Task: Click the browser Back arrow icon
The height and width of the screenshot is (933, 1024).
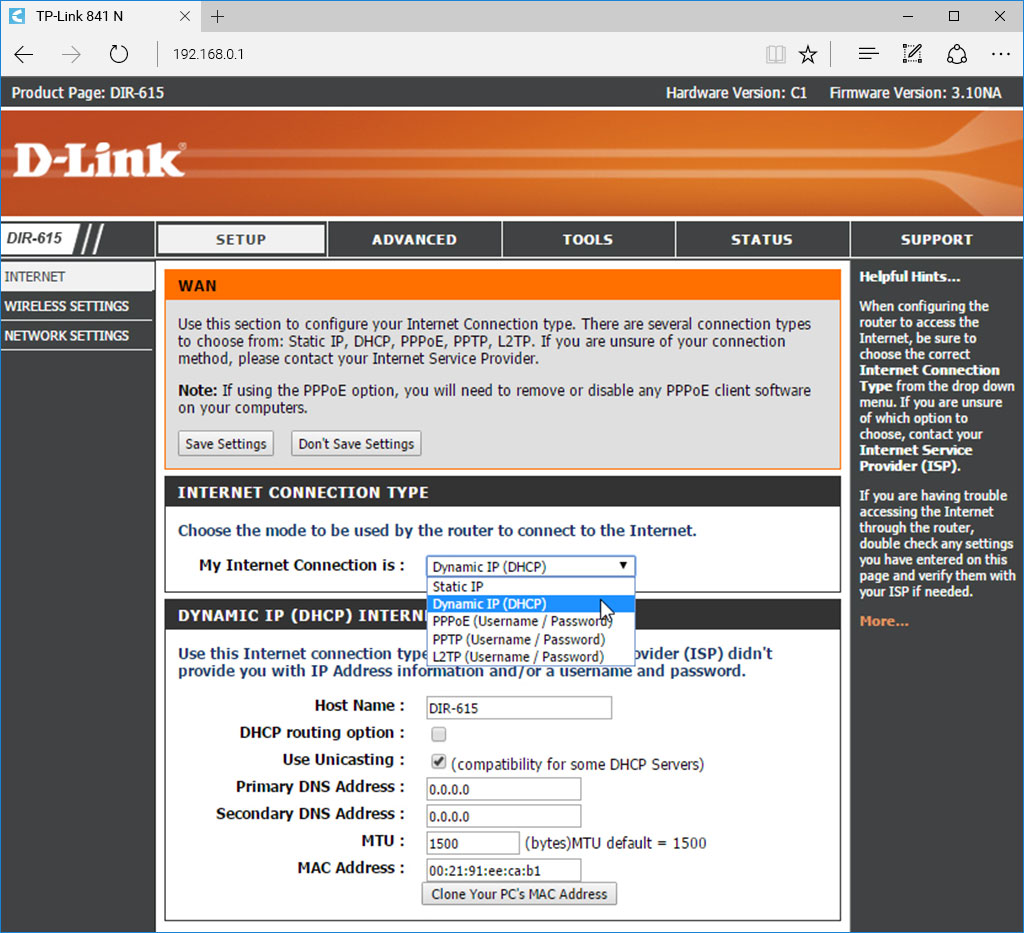Action: [24, 54]
